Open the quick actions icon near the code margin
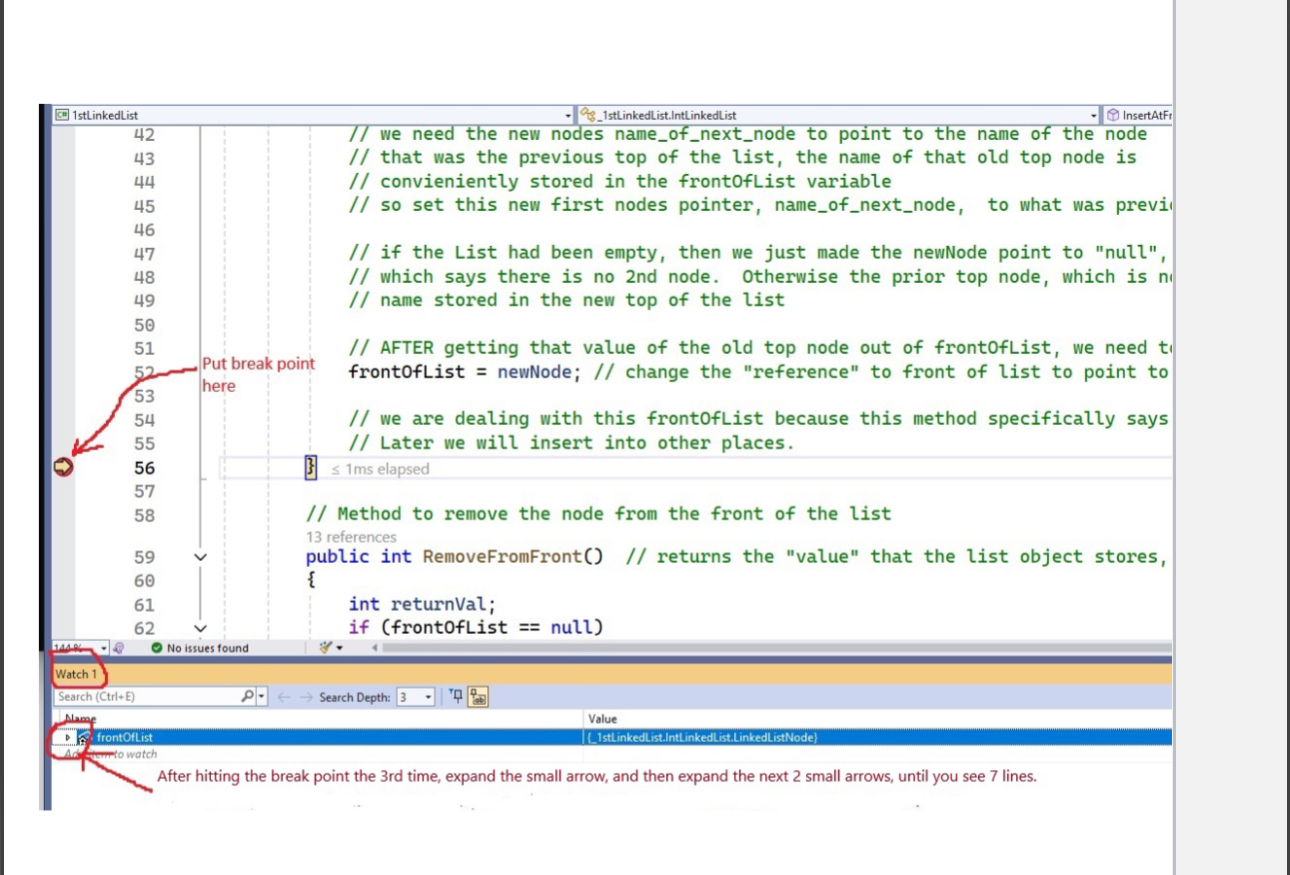The width and height of the screenshot is (1290, 875). tap(324, 647)
